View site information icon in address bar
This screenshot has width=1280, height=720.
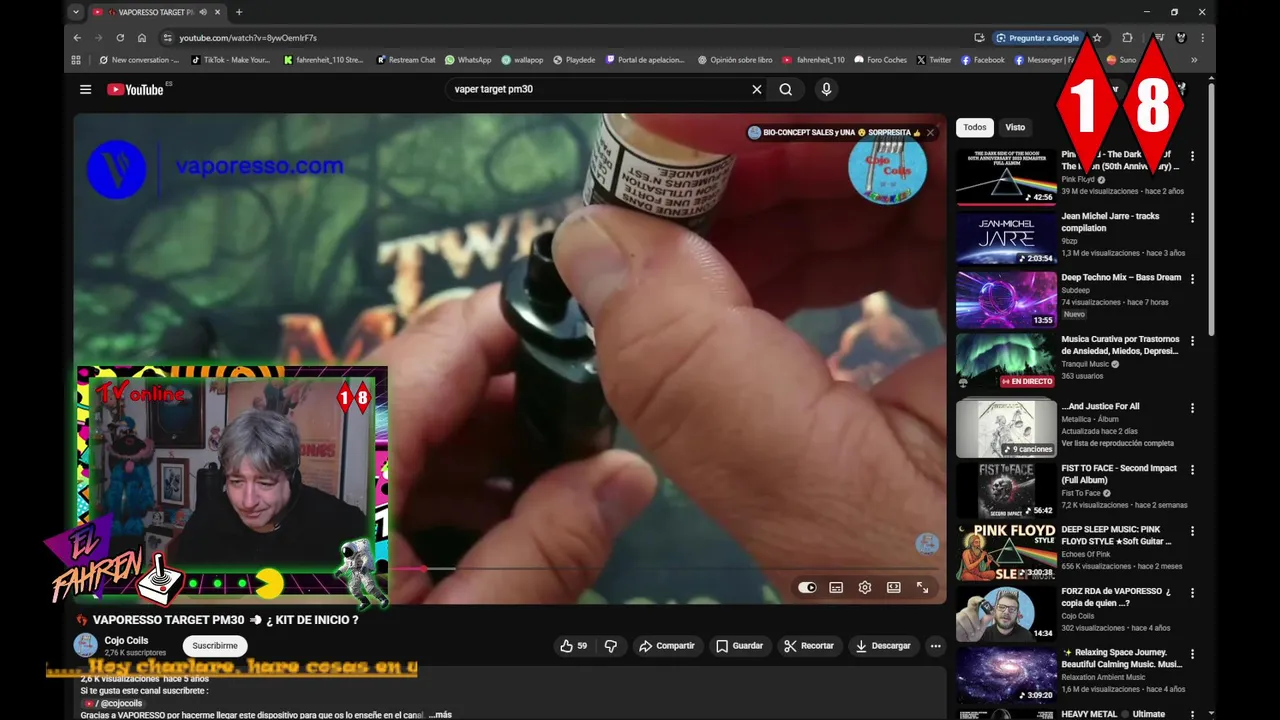pyautogui.click(x=167, y=38)
